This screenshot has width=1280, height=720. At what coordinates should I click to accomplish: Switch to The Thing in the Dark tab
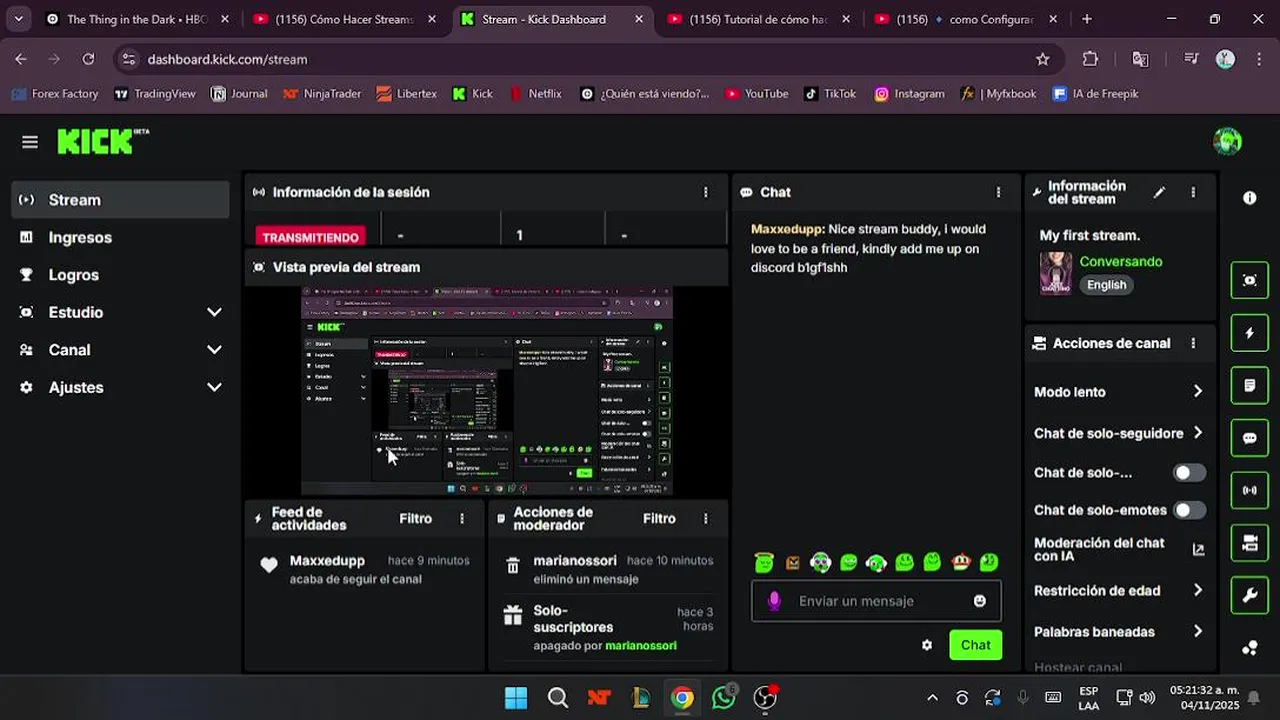pos(138,19)
